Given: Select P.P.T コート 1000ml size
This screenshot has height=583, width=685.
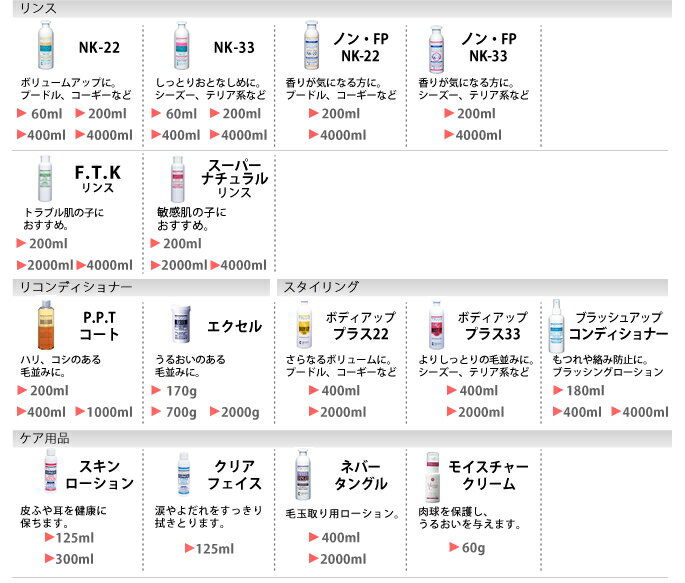Looking at the screenshot, I should [x=109, y=412].
